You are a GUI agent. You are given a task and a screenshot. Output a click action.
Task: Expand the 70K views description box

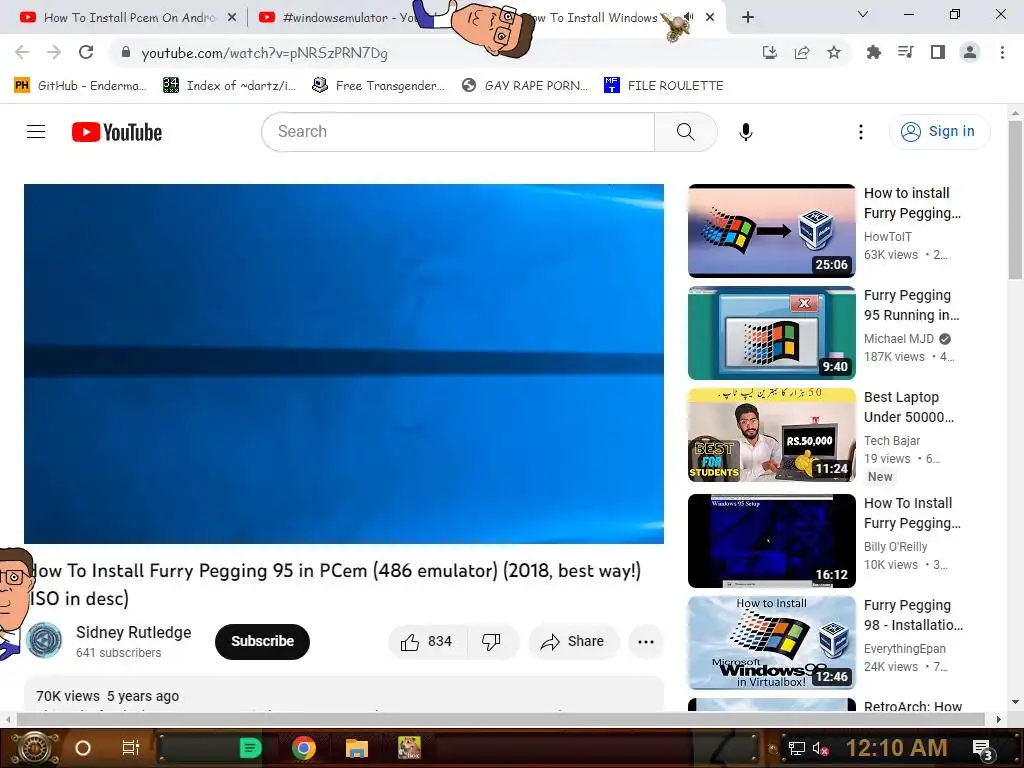[344, 695]
